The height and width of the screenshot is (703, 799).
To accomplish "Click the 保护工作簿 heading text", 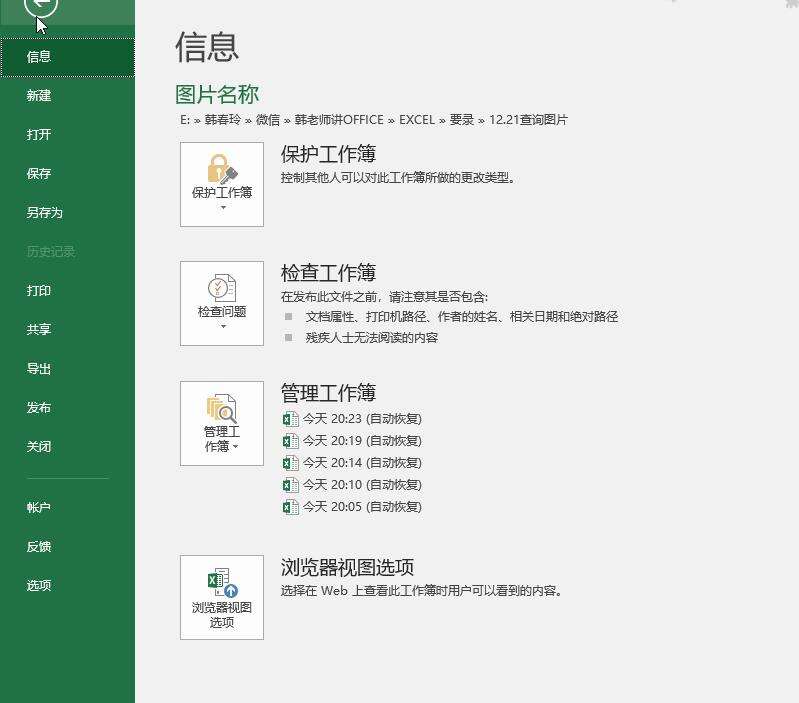I will [x=328, y=154].
